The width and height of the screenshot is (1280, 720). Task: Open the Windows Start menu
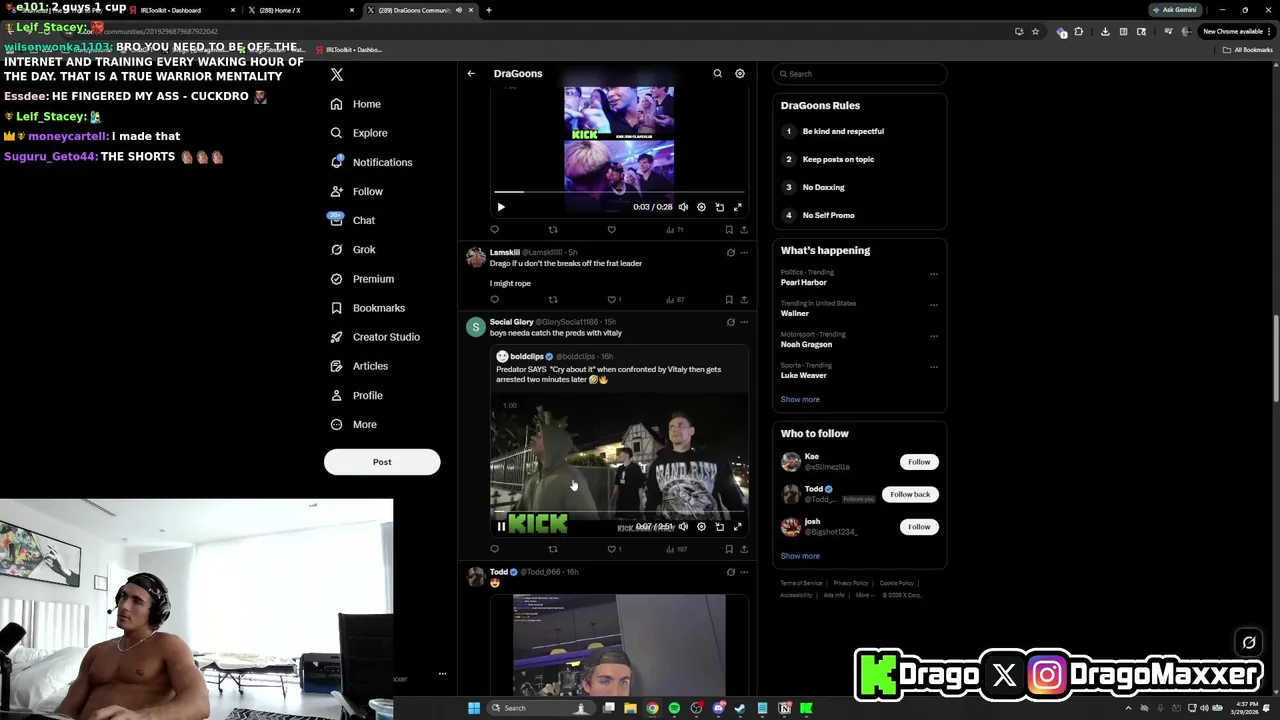point(474,708)
